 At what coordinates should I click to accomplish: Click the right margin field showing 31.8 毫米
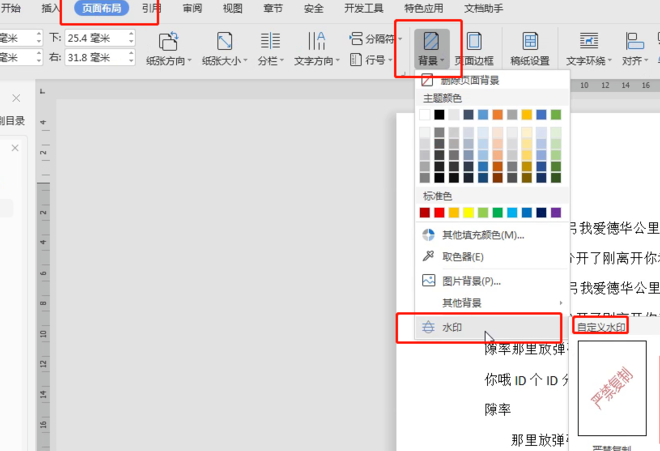point(96,57)
